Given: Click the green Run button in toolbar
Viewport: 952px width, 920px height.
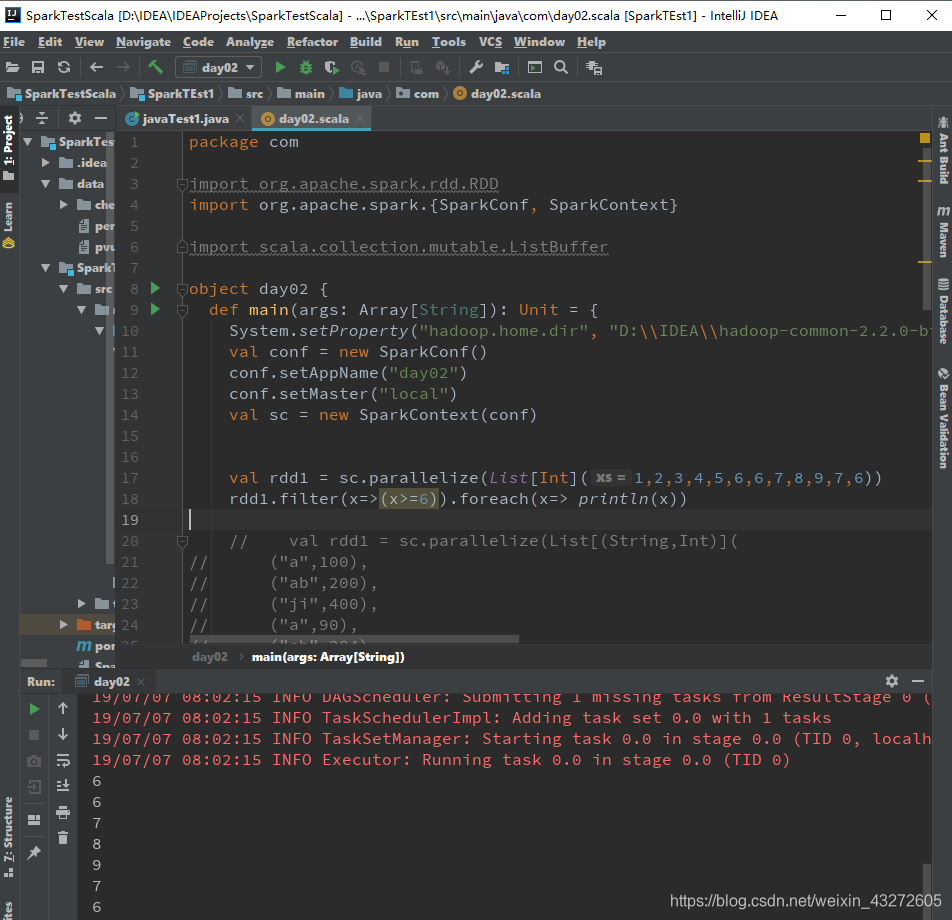Looking at the screenshot, I should coord(280,67).
